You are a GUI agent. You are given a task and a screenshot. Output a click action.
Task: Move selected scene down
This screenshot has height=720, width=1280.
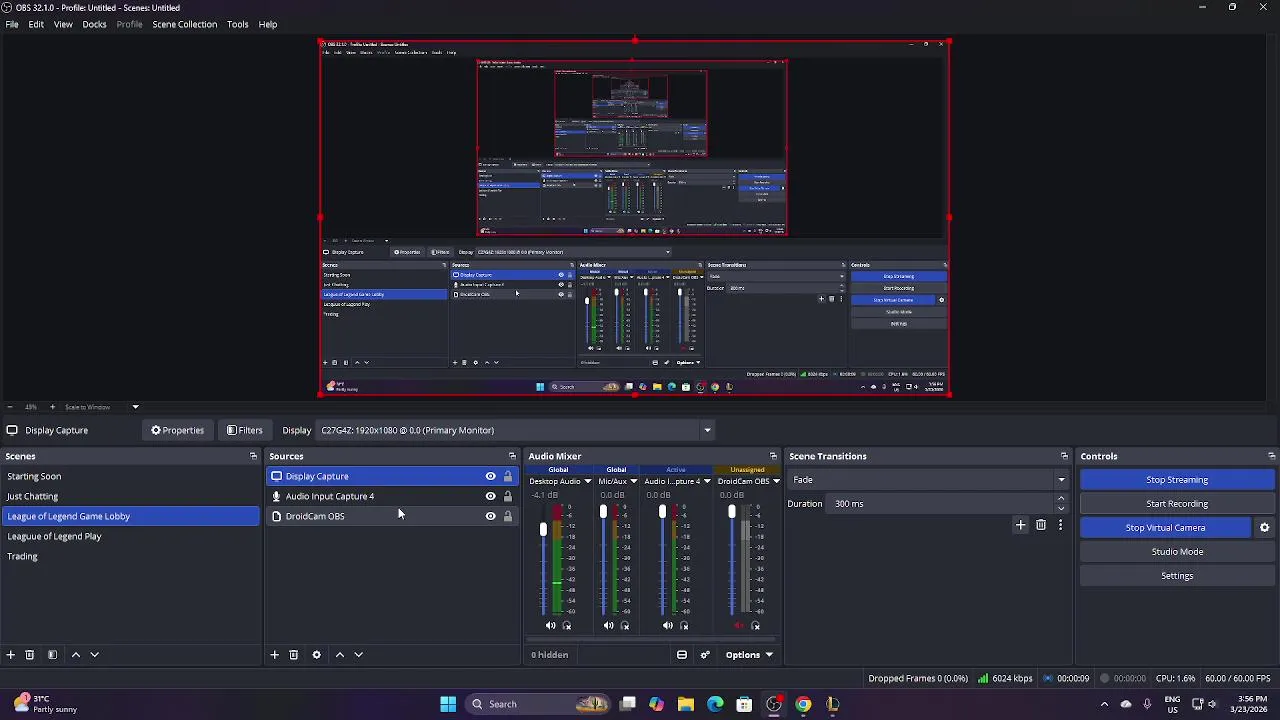click(x=95, y=654)
